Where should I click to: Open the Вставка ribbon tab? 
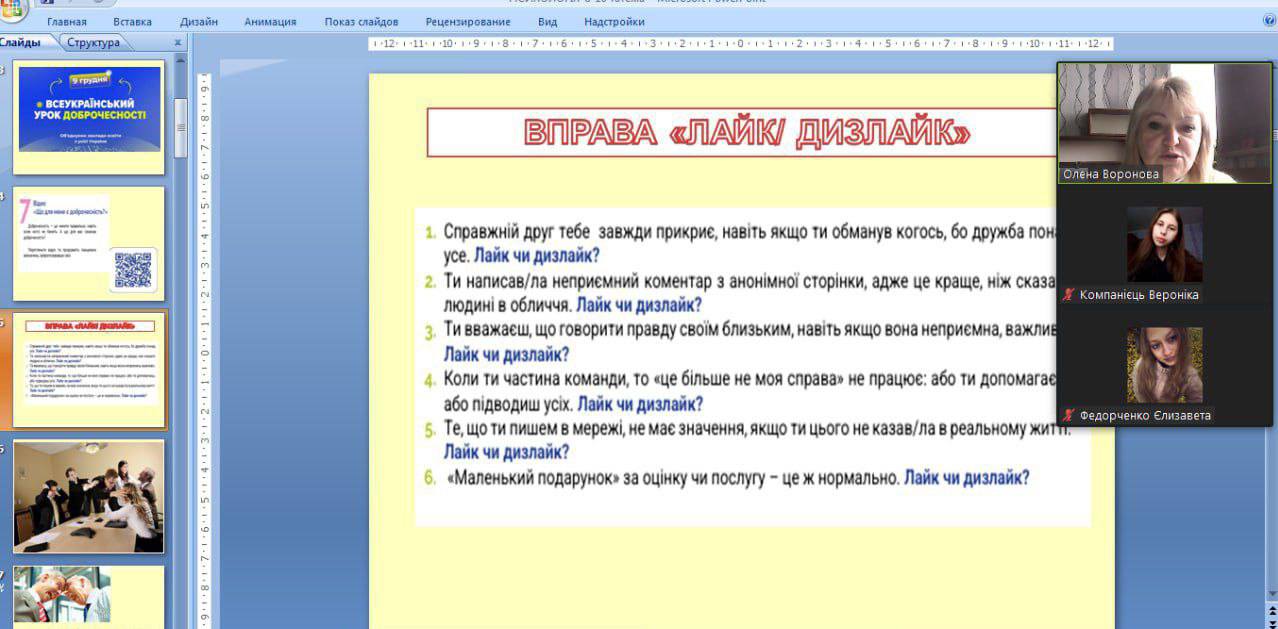pos(133,21)
